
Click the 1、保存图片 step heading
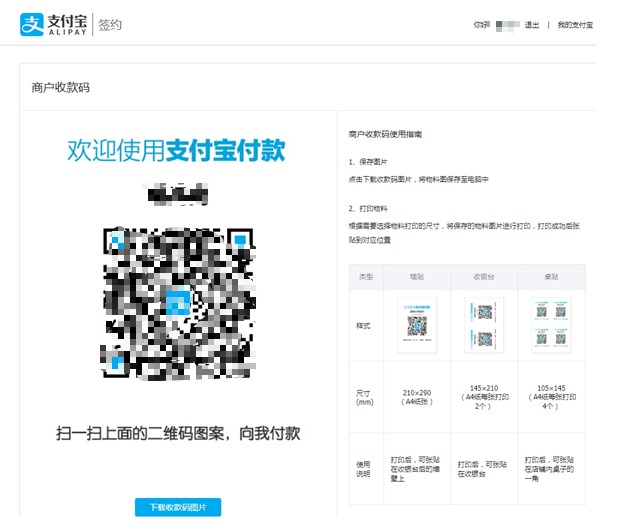368,162
